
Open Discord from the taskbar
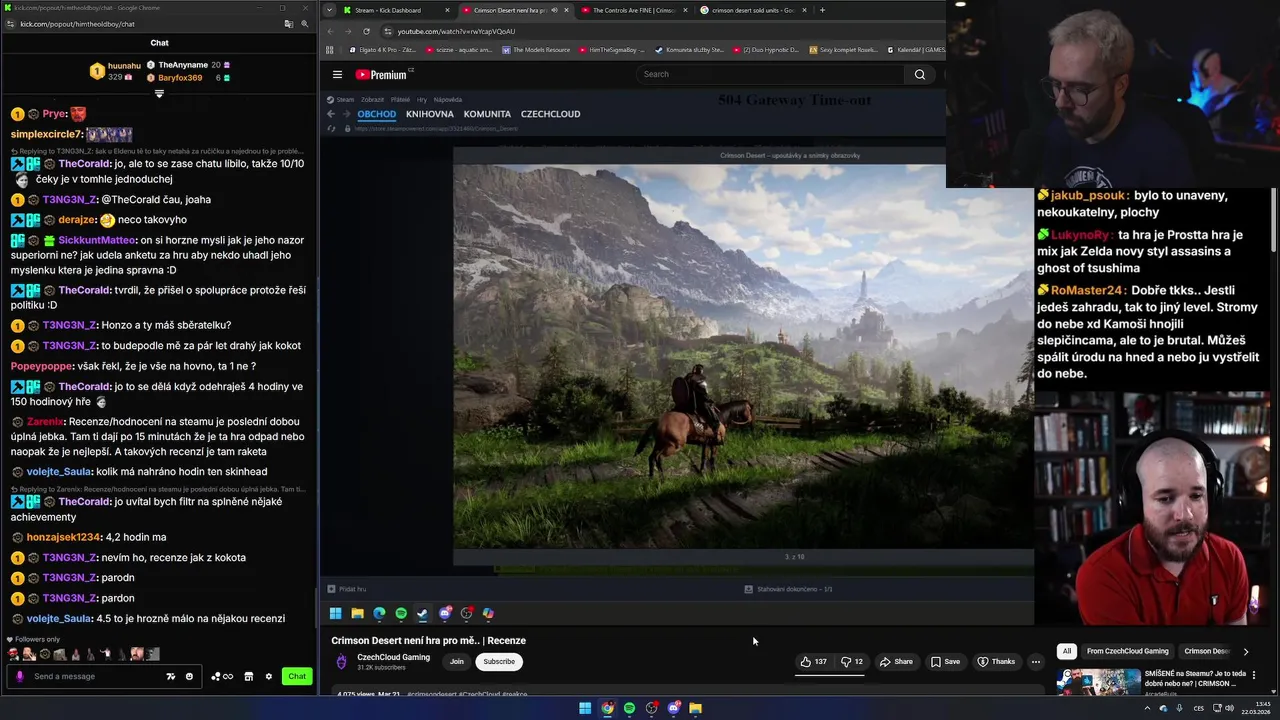tap(673, 708)
